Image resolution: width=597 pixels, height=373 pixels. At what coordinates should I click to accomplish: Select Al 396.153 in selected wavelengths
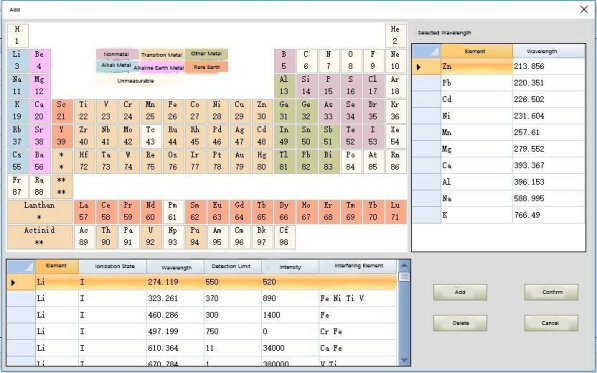pyautogui.click(x=498, y=182)
